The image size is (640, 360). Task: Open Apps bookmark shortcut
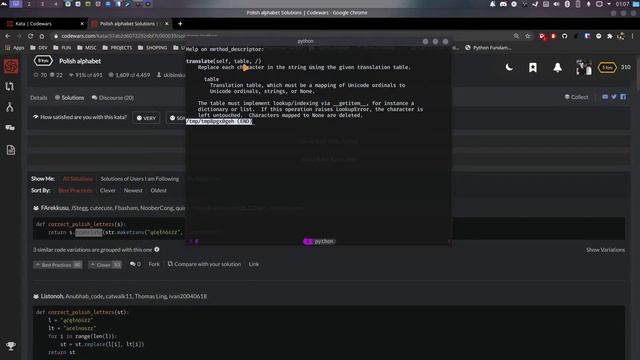coord(15,48)
